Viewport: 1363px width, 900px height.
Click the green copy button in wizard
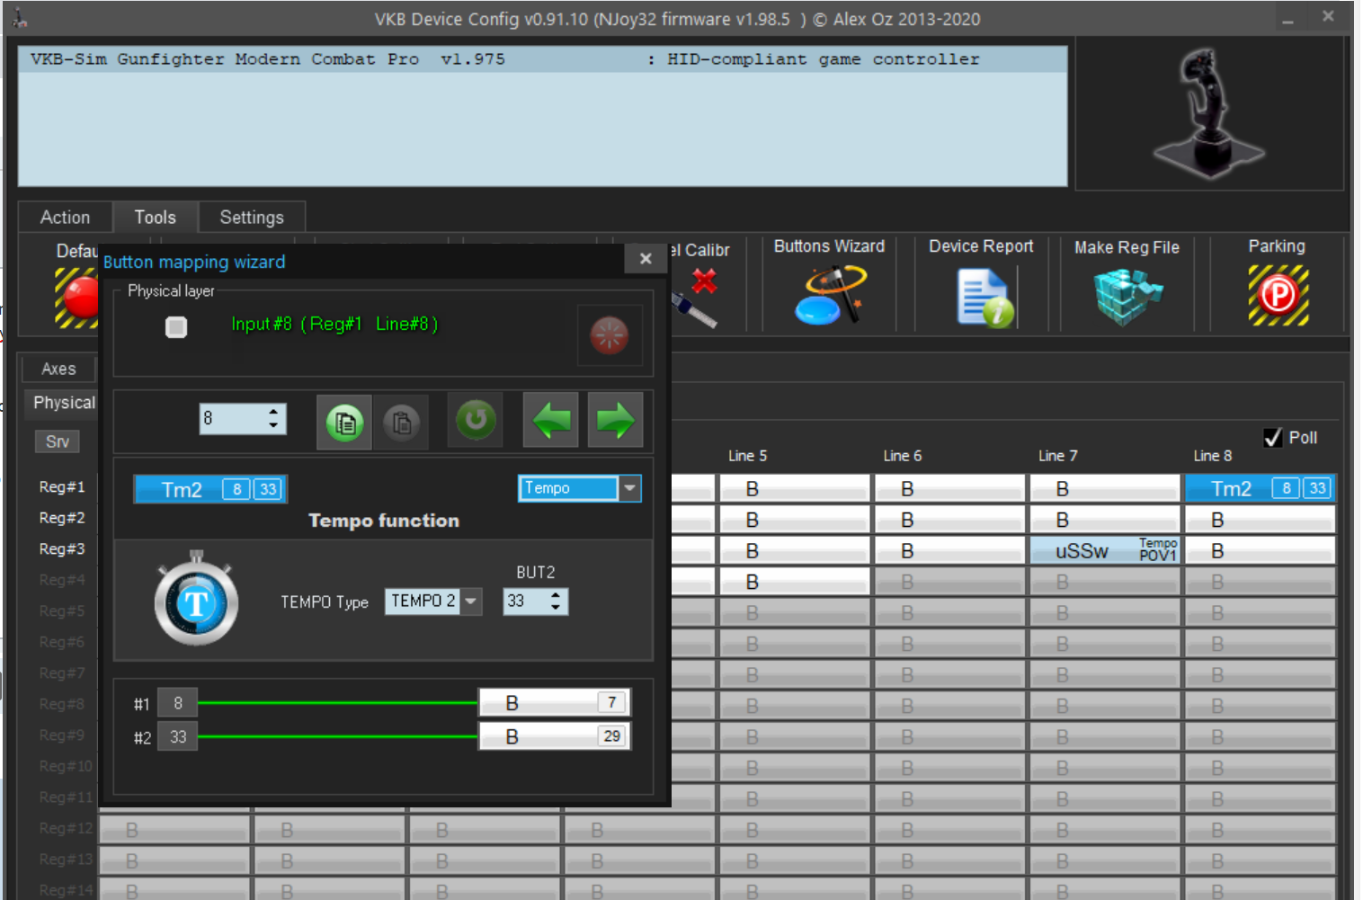coord(344,422)
